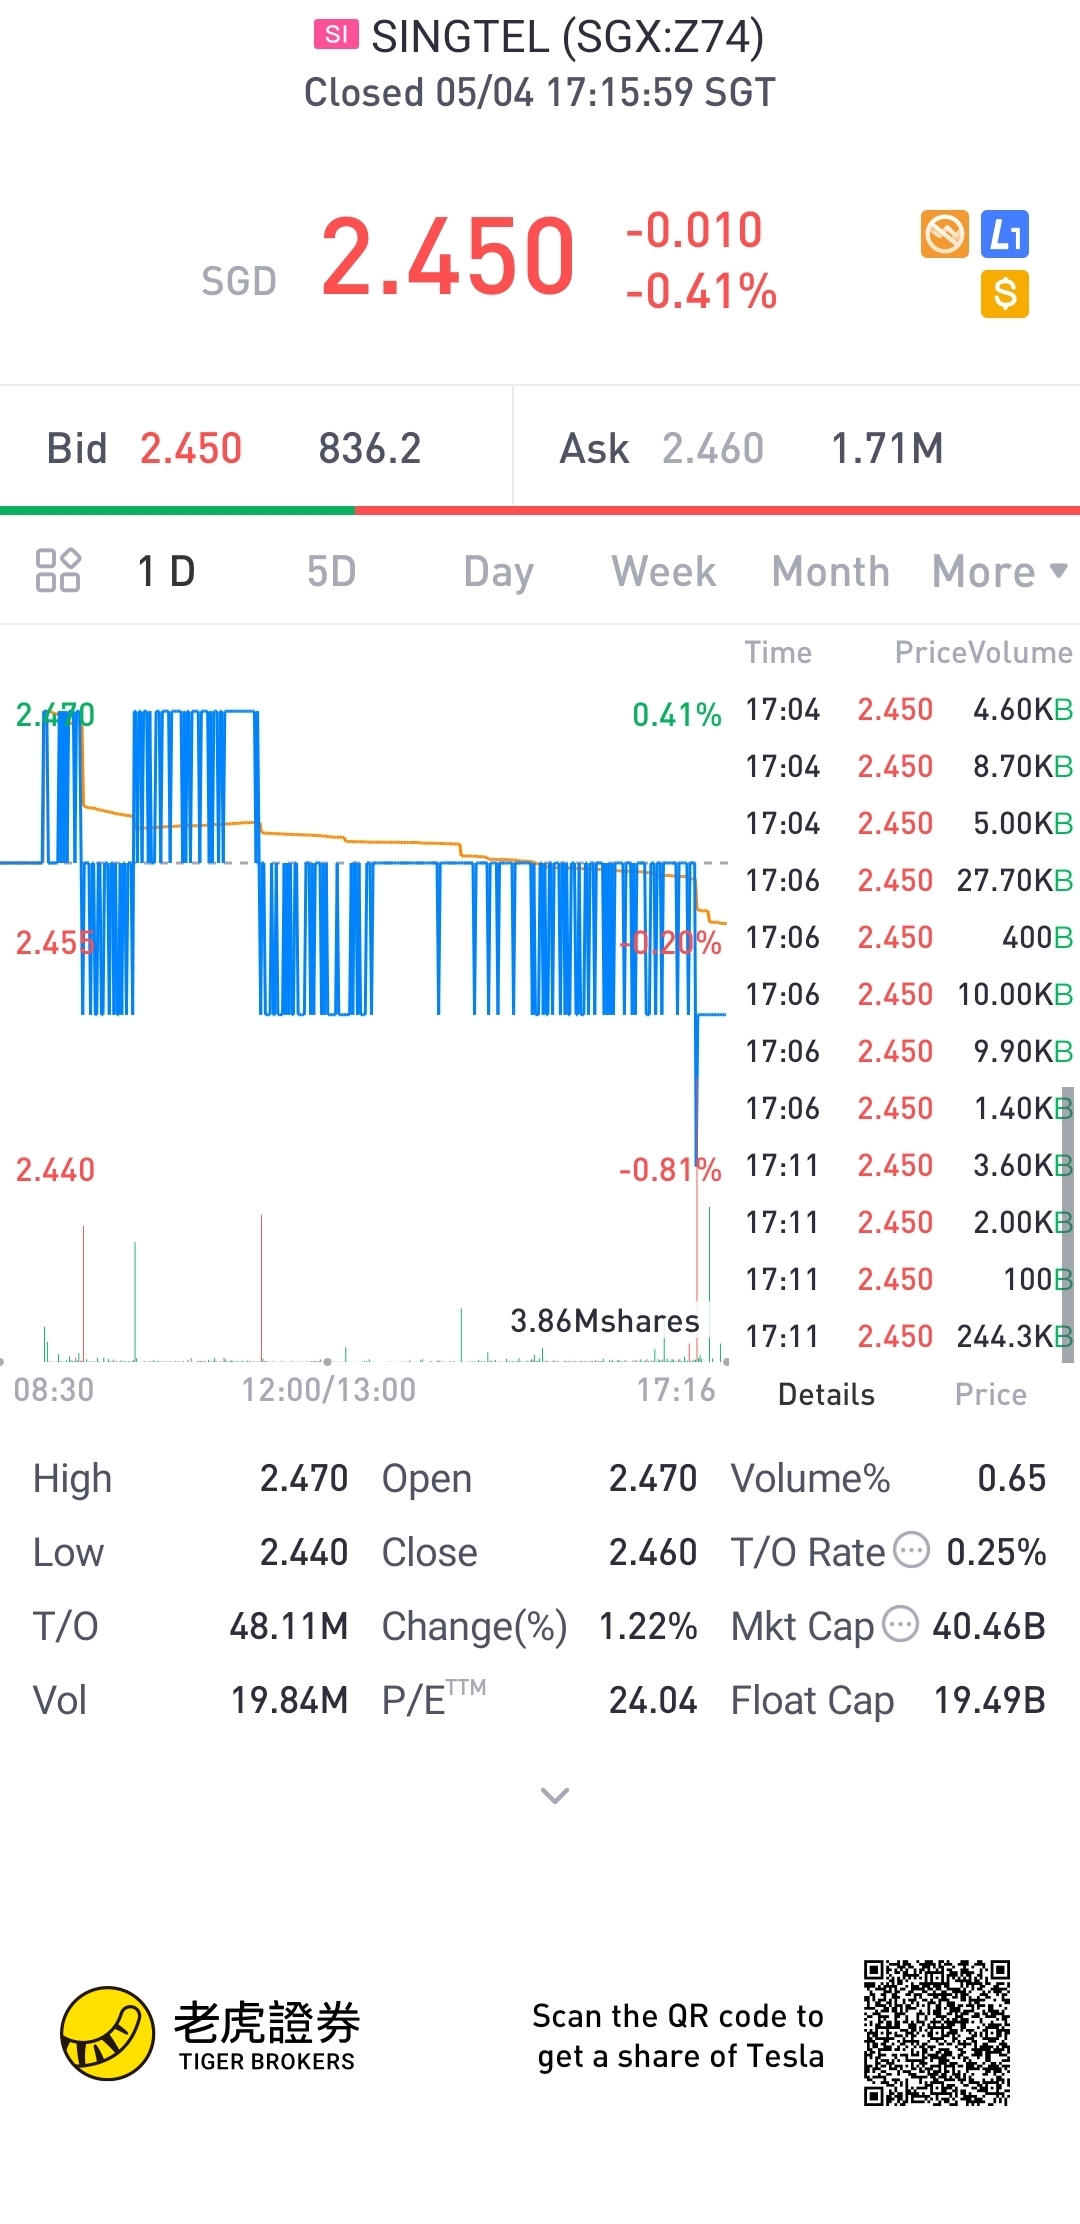Tap the Low value 2.440
The image size is (1080, 2224).
pyautogui.click(x=304, y=1552)
